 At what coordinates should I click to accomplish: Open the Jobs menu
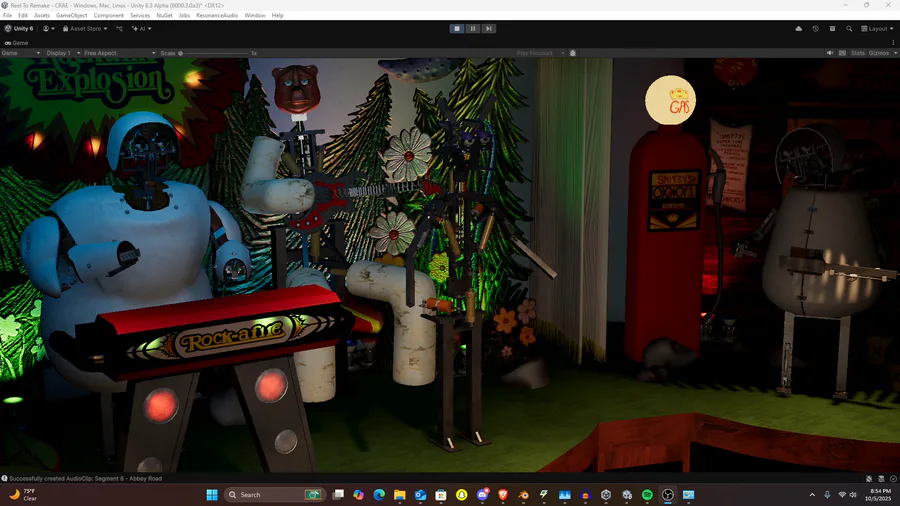click(x=184, y=15)
